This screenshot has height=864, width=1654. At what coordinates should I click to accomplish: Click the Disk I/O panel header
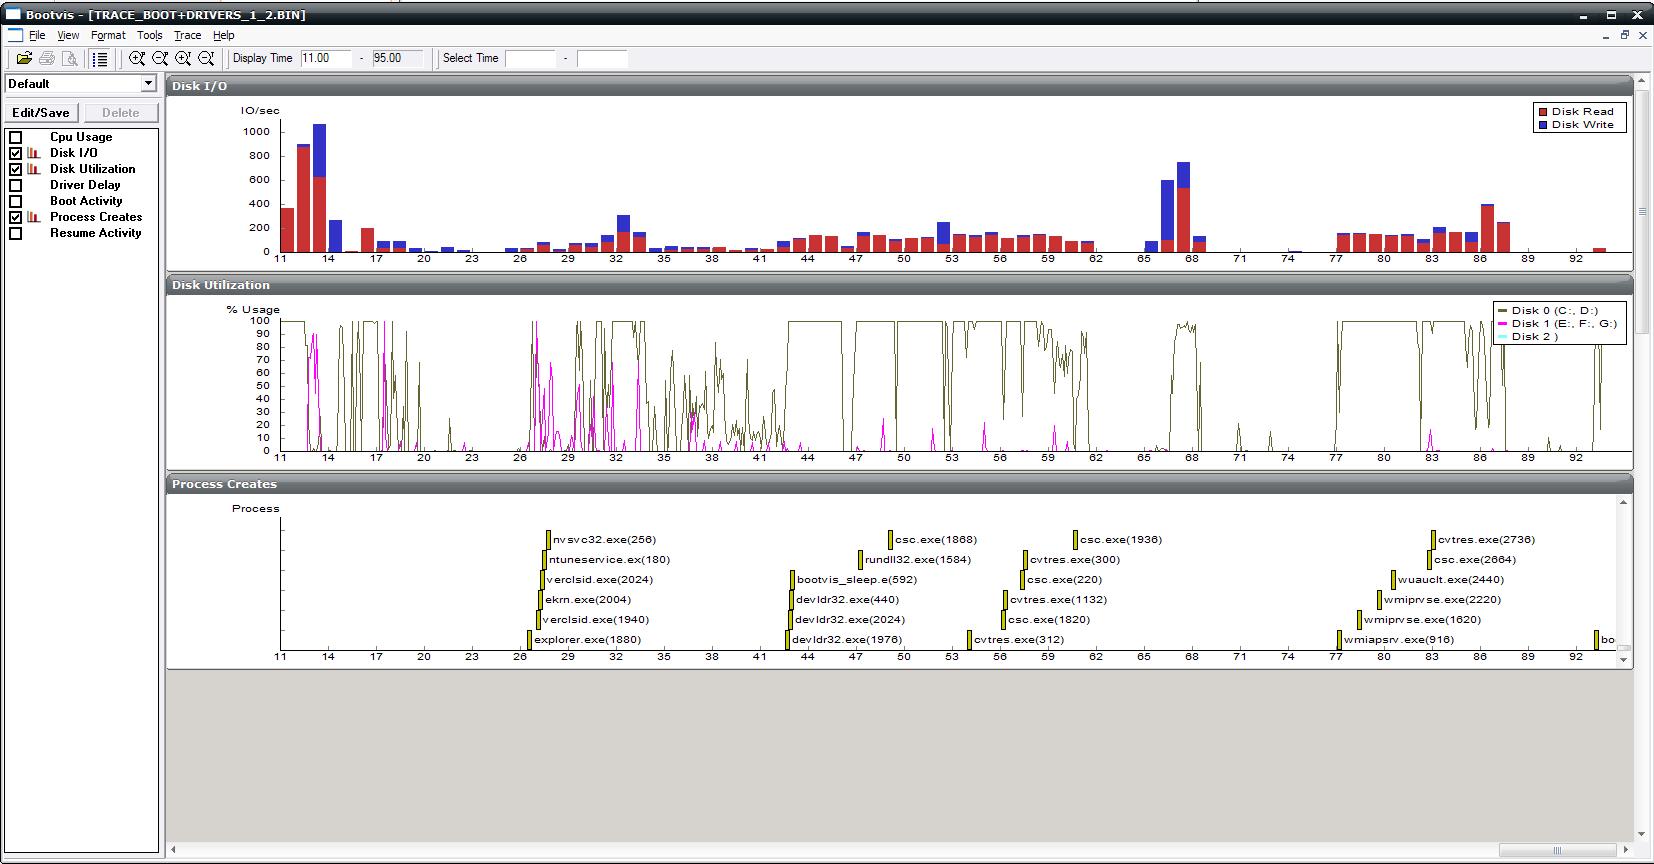[x=899, y=86]
